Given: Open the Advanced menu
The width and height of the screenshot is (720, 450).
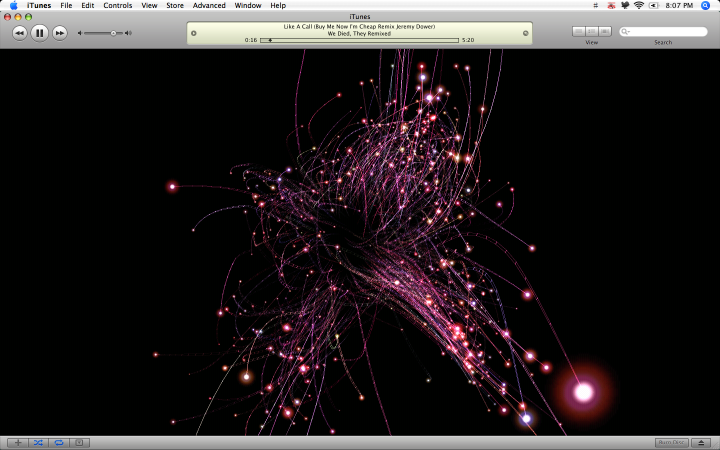Looking at the screenshot, I should [209, 6].
